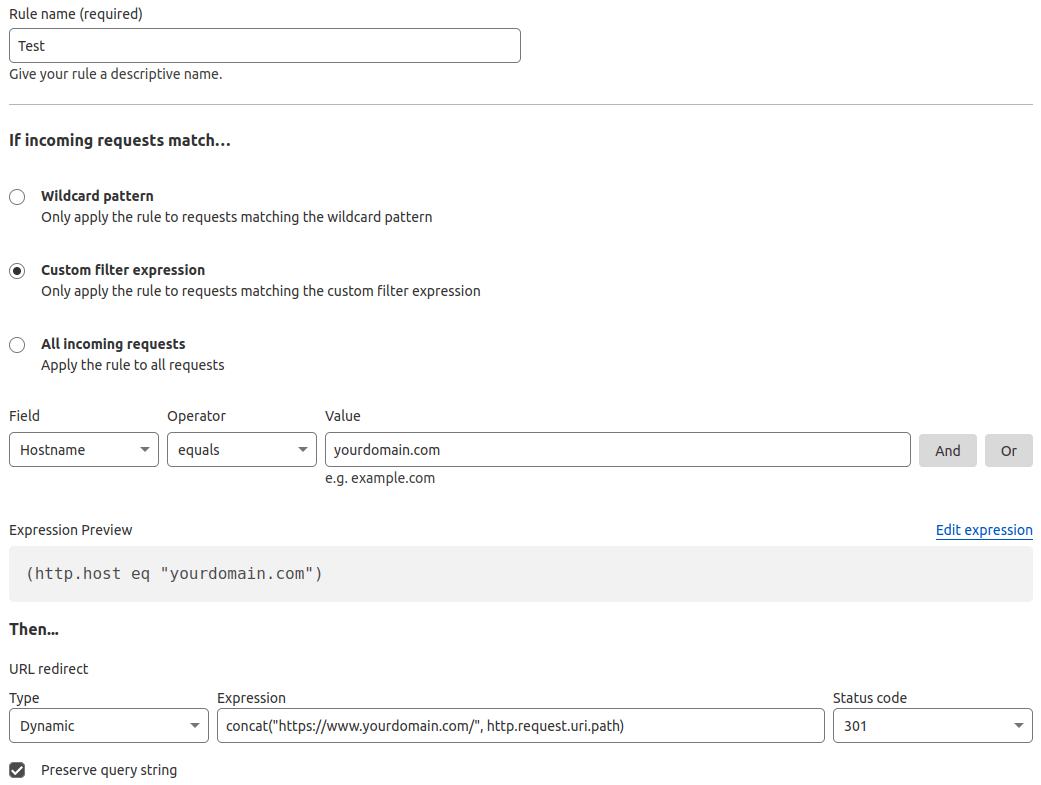Click the 'e.g. example.com' hint text
The height and width of the screenshot is (785, 1041).
(x=380, y=478)
